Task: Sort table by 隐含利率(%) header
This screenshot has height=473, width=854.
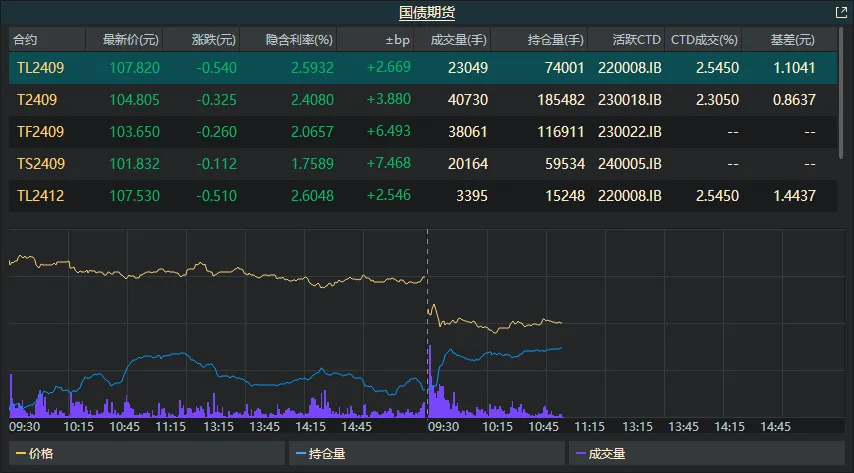Action: [x=299, y=40]
